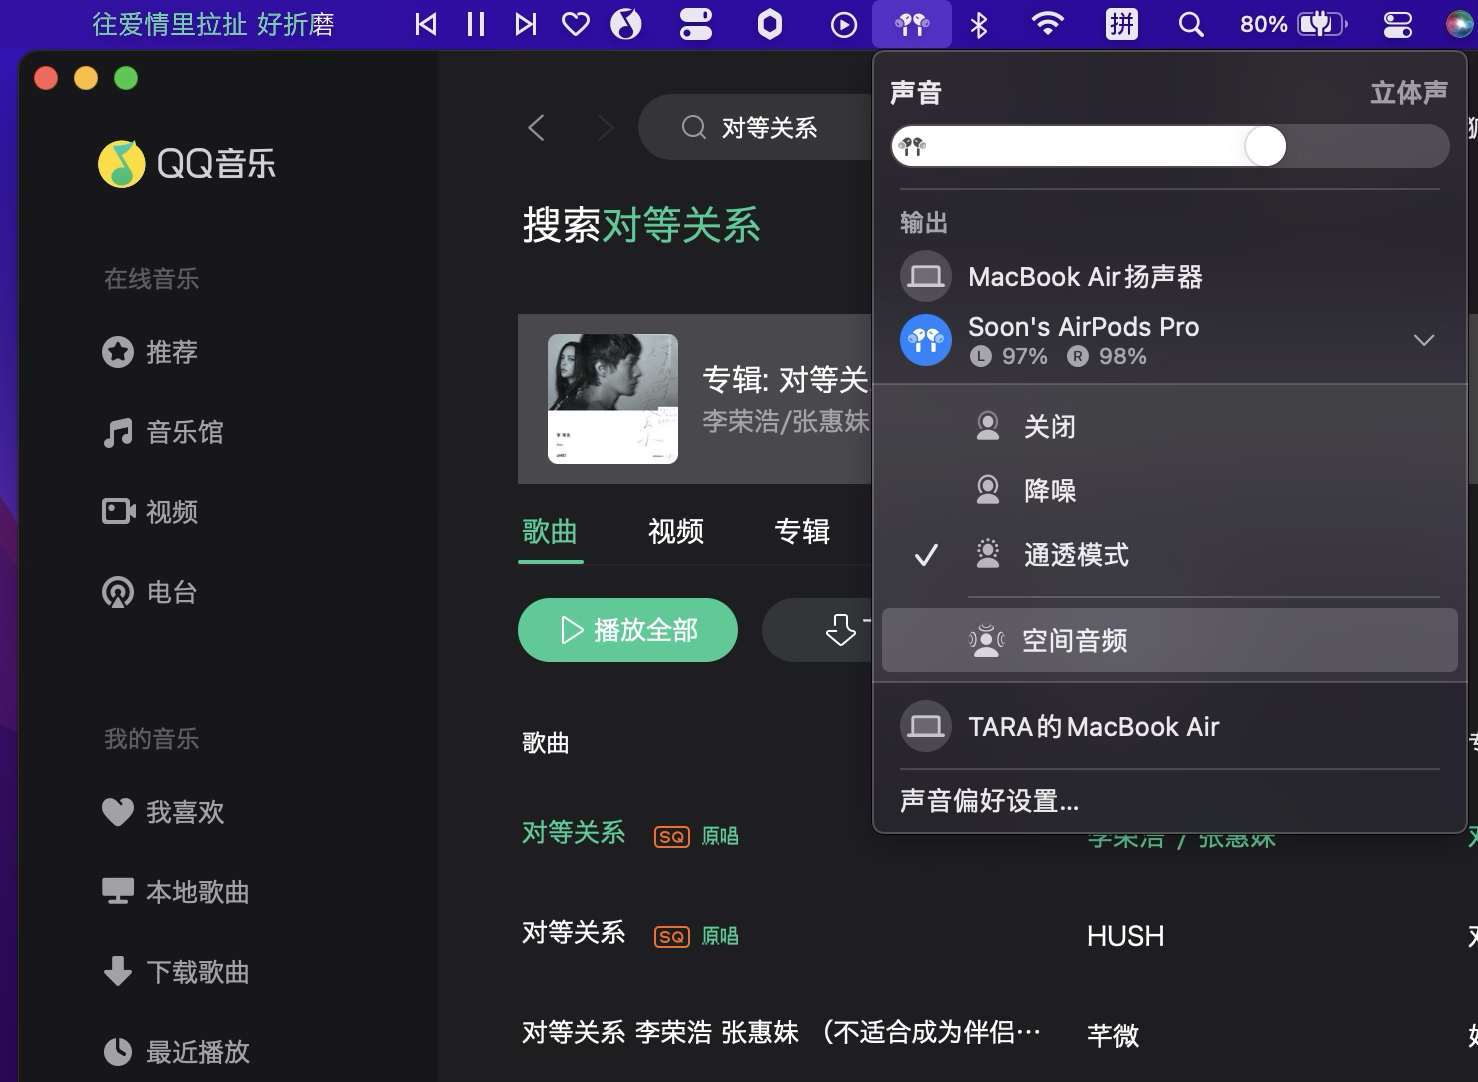
Task: Click the album artists 李荣浩/张惠妹
Action: click(786, 421)
